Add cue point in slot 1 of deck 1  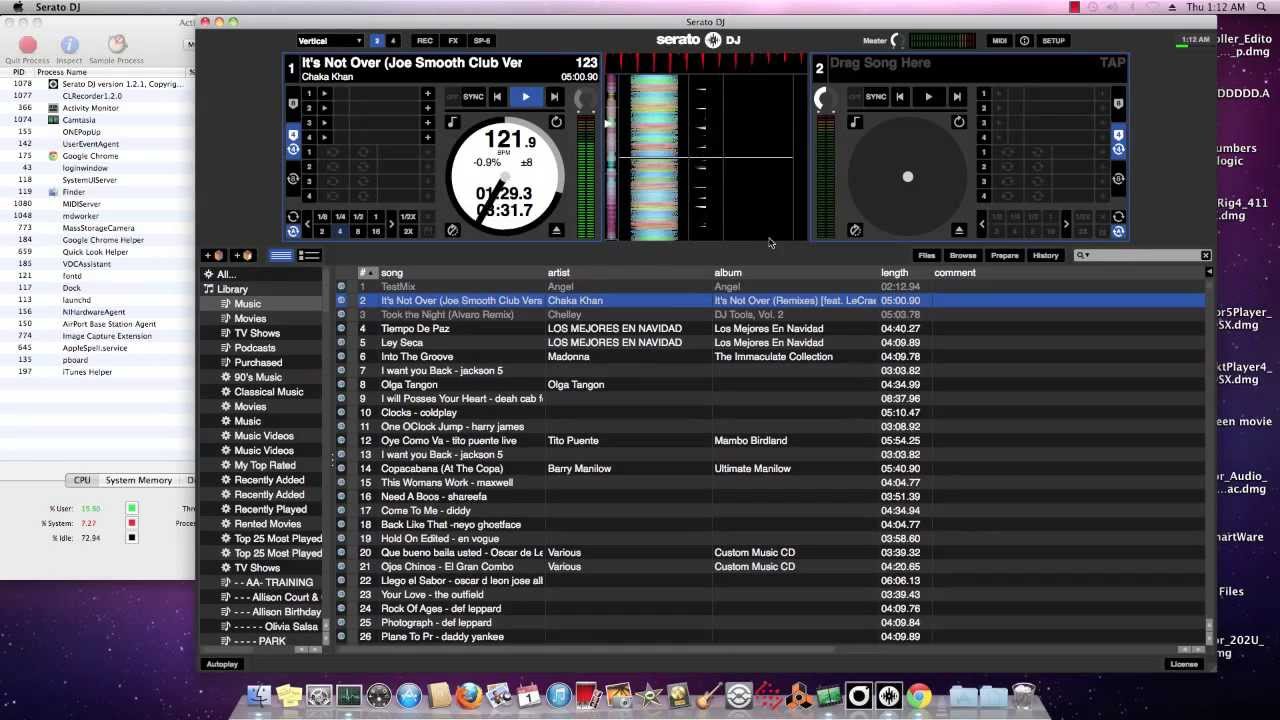click(x=427, y=93)
